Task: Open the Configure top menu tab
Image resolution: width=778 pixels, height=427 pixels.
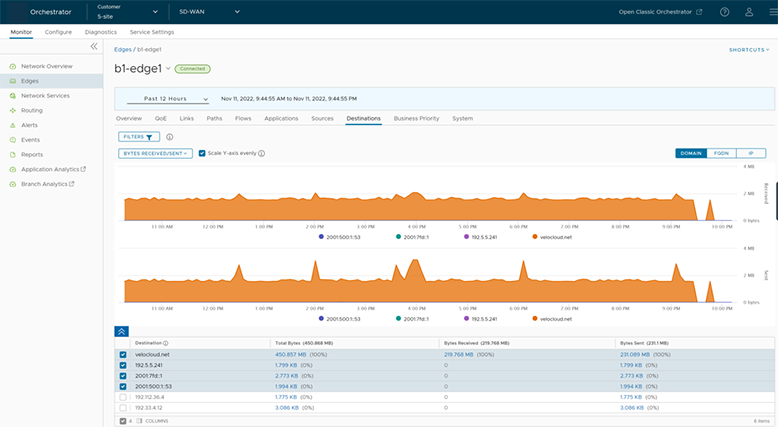Action: tap(57, 32)
